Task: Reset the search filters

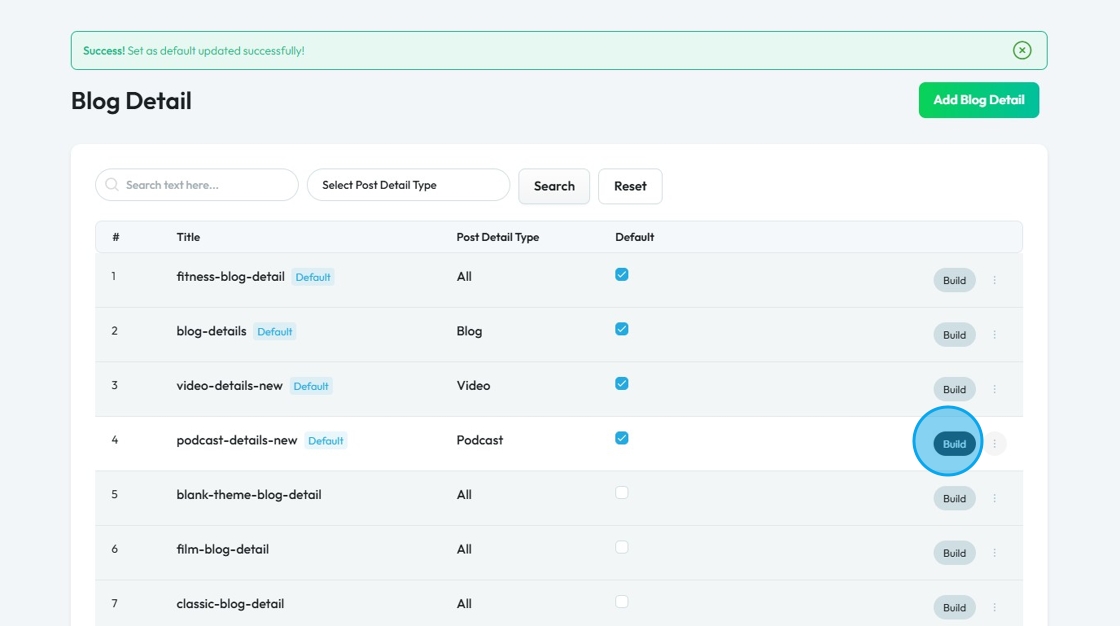Action: tap(630, 186)
